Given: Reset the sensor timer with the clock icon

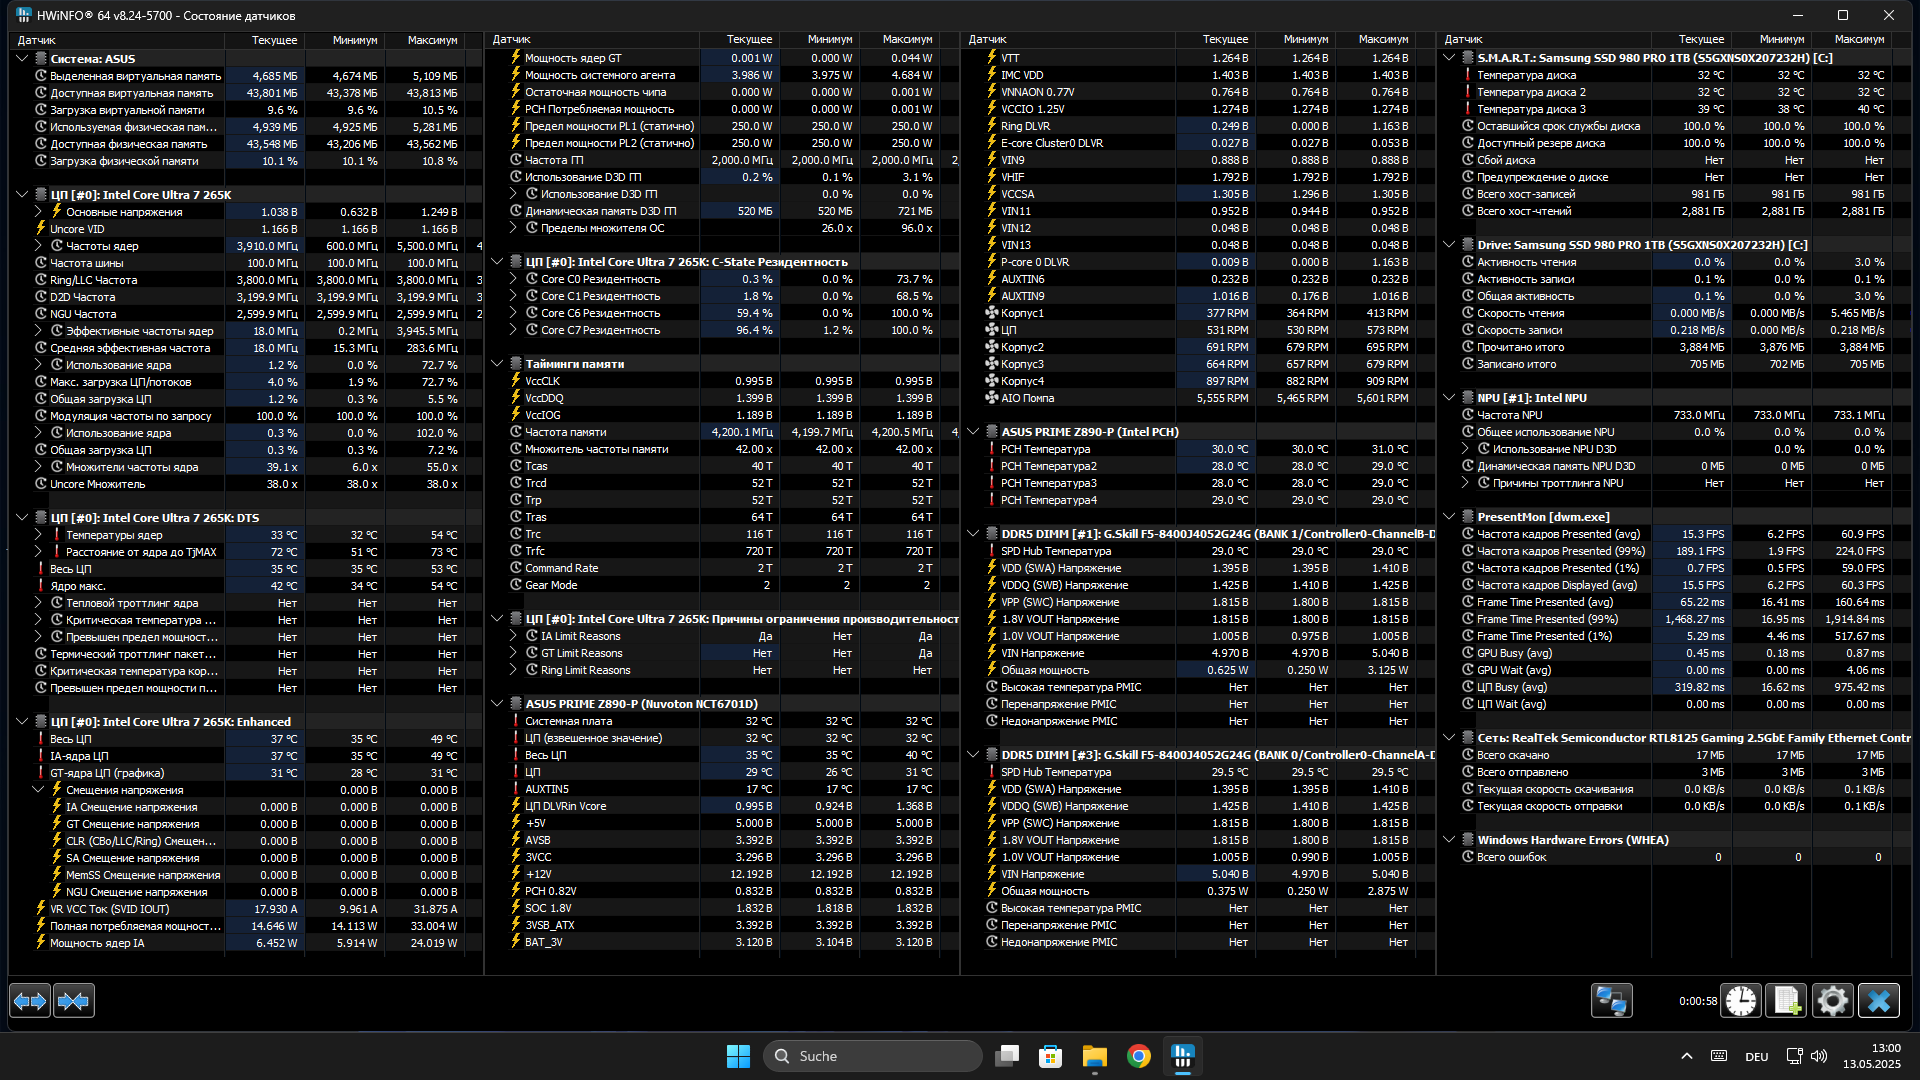Looking at the screenshot, I should [x=1741, y=1001].
